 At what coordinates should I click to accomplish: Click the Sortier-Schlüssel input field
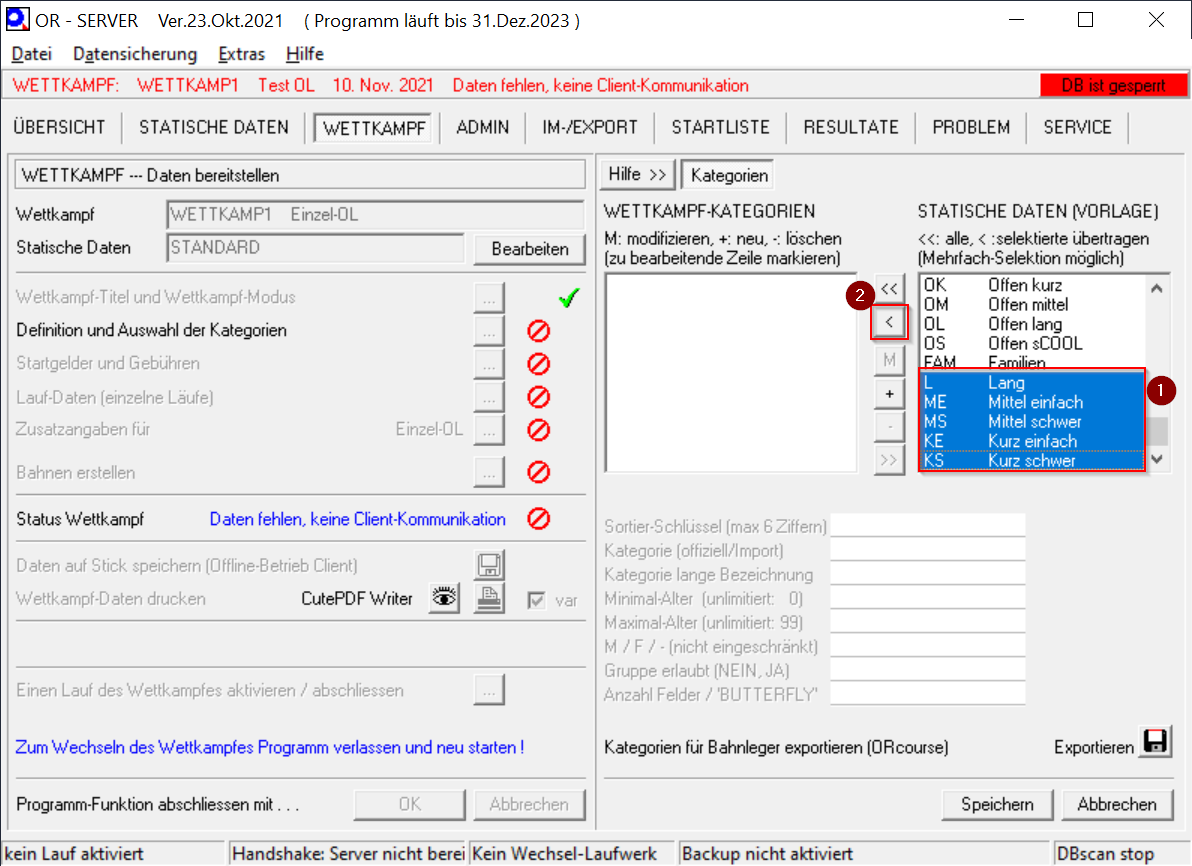pos(927,526)
